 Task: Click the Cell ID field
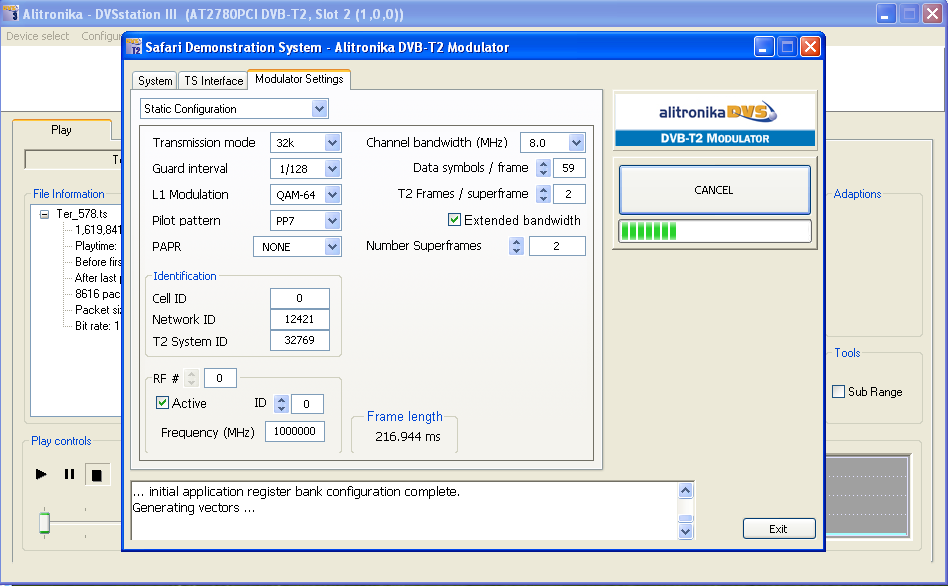[x=300, y=298]
